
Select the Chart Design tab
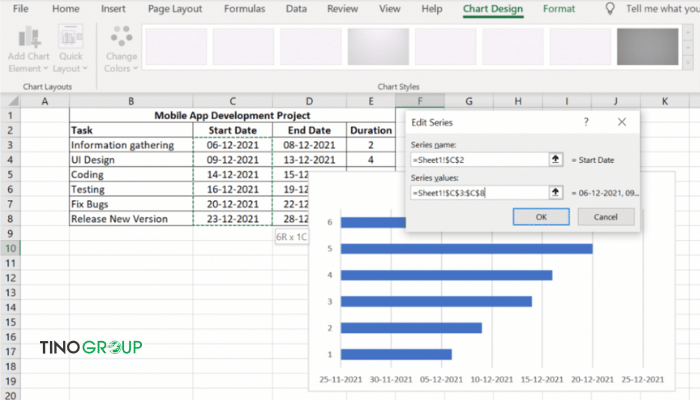click(x=493, y=9)
